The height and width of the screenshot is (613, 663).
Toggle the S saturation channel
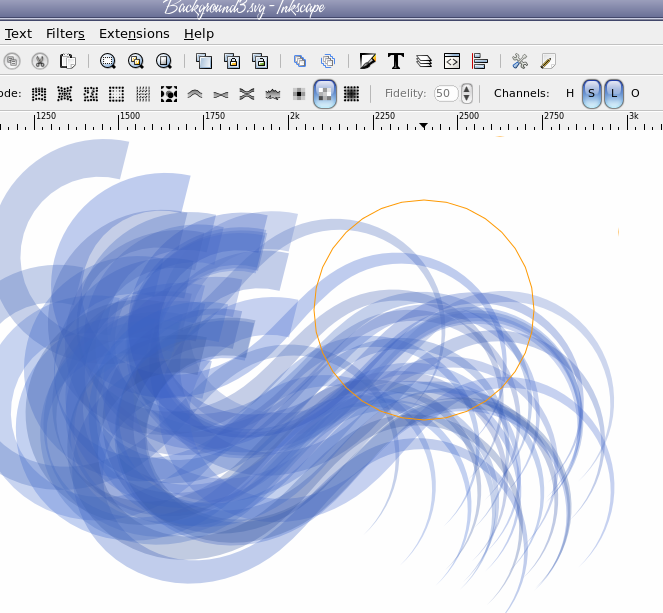pyautogui.click(x=592, y=93)
